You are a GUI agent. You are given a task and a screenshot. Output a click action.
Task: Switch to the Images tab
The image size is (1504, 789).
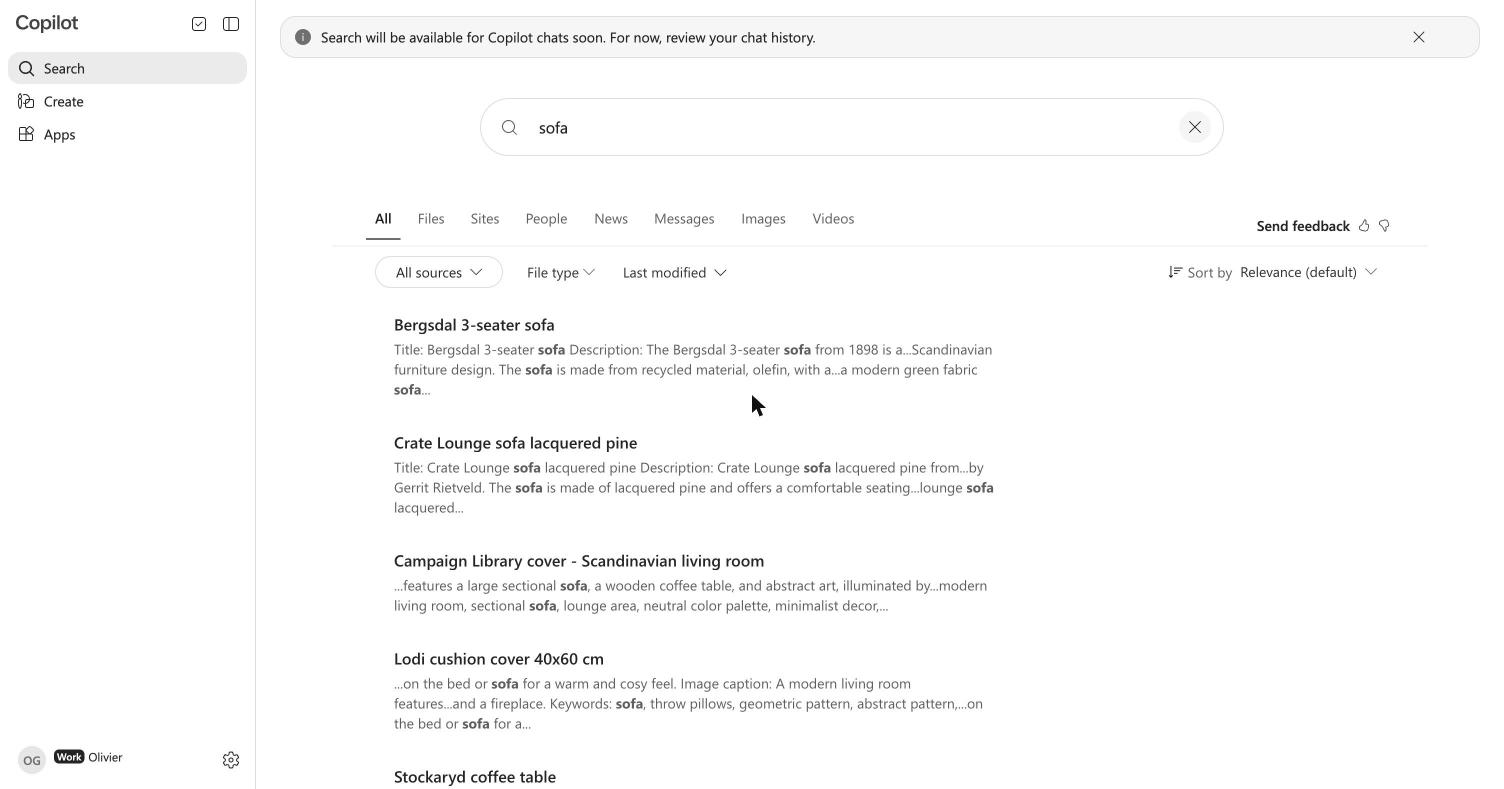tap(763, 219)
